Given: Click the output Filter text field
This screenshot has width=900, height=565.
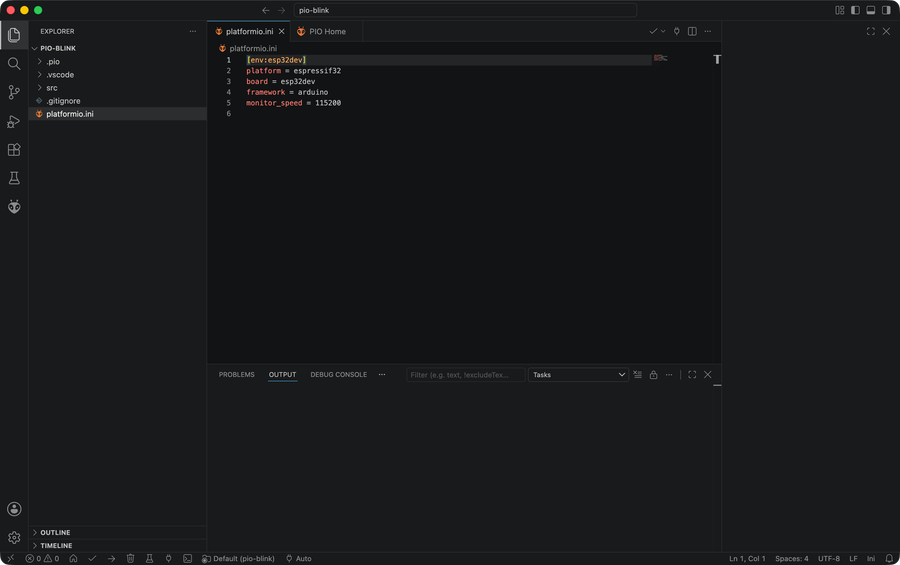Looking at the screenshot, I should tap(465, 374).
